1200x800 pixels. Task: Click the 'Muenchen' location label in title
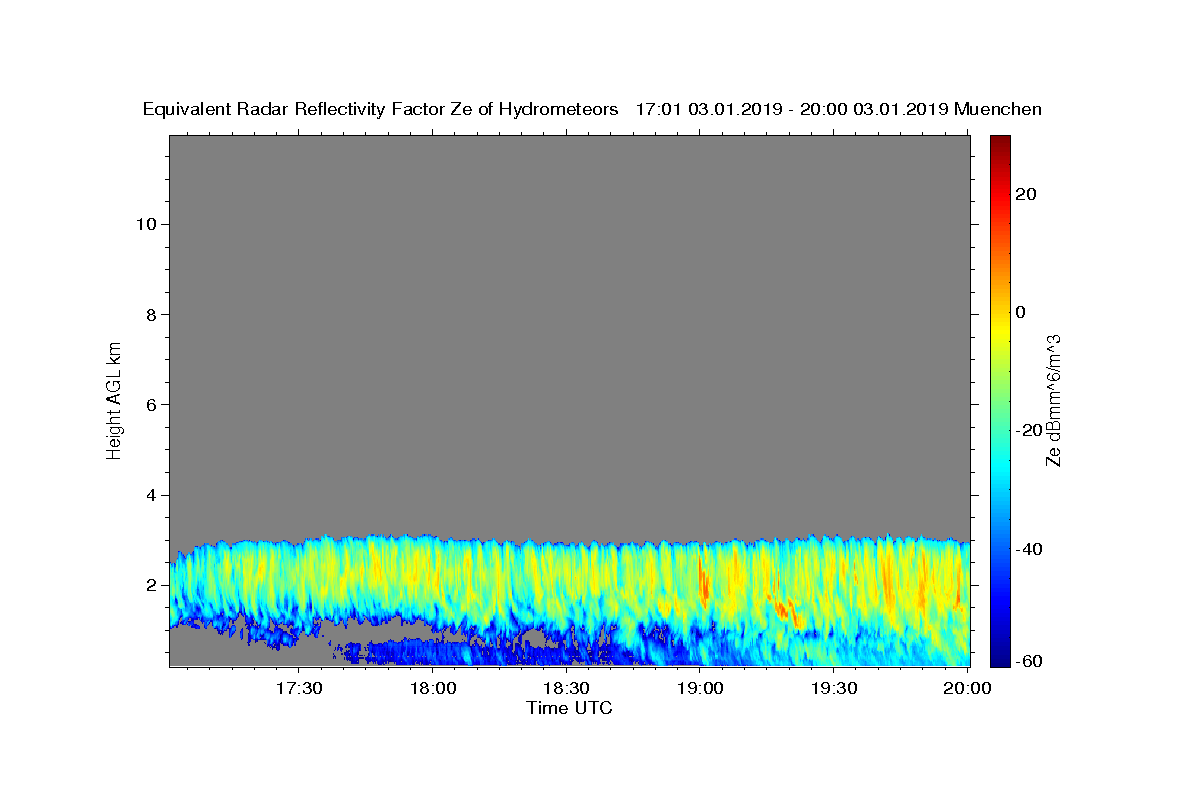click(x=998, y=109)
